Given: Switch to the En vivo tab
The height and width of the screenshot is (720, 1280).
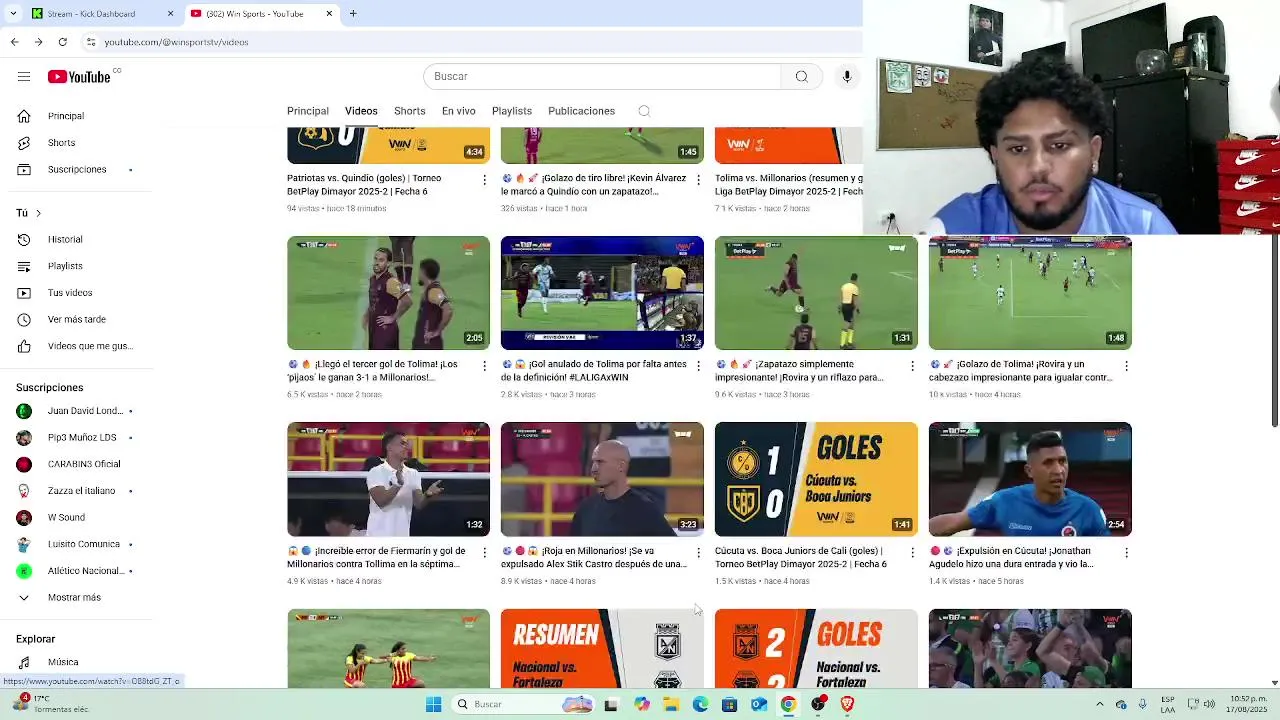Looking at the screenshot, I should pos(459,111).
